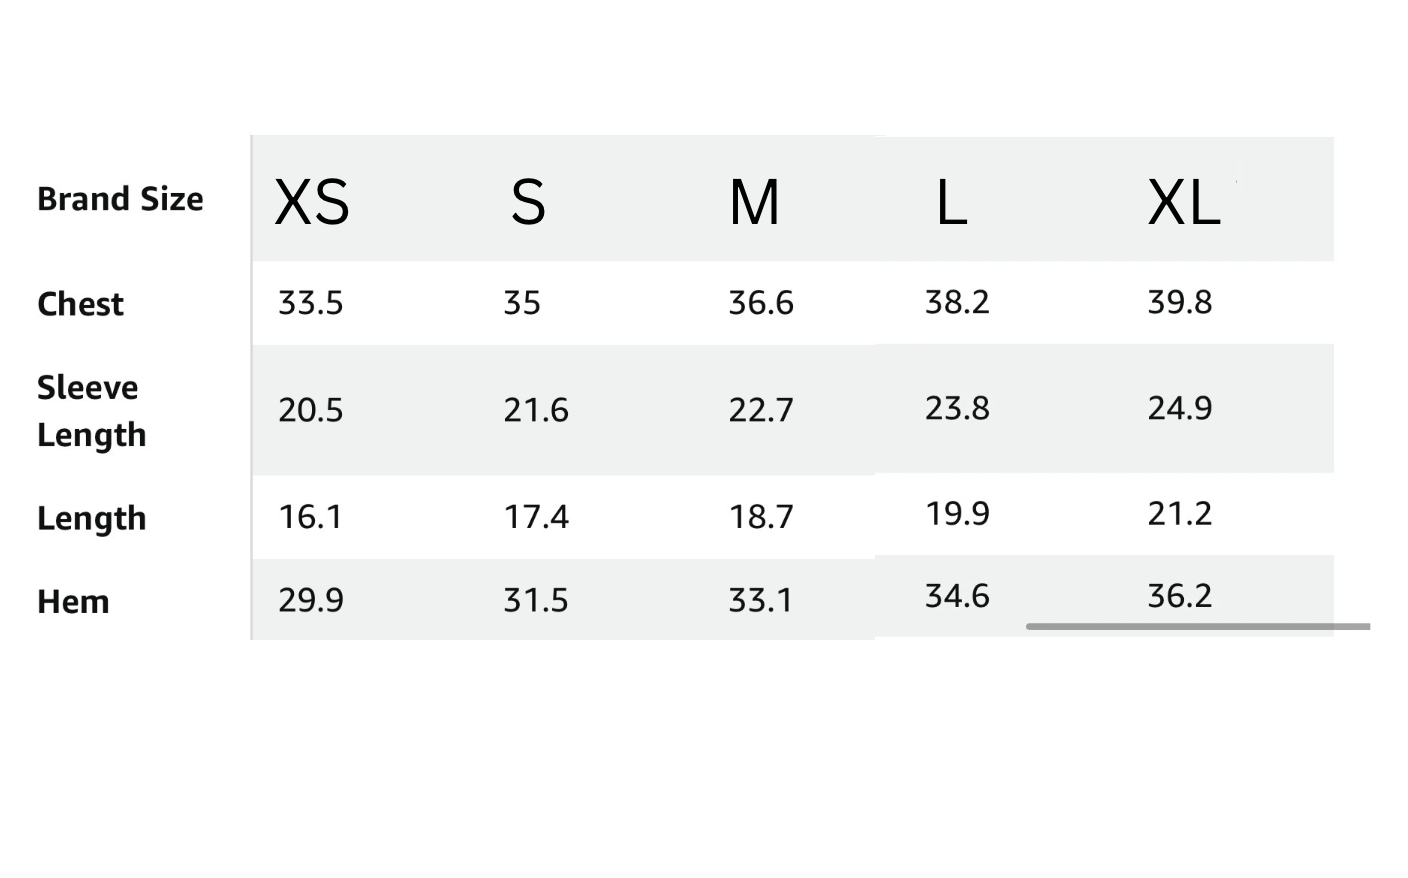1408x878 pixels.
Task: Select the XS brand size header
Action: point(312,203)
